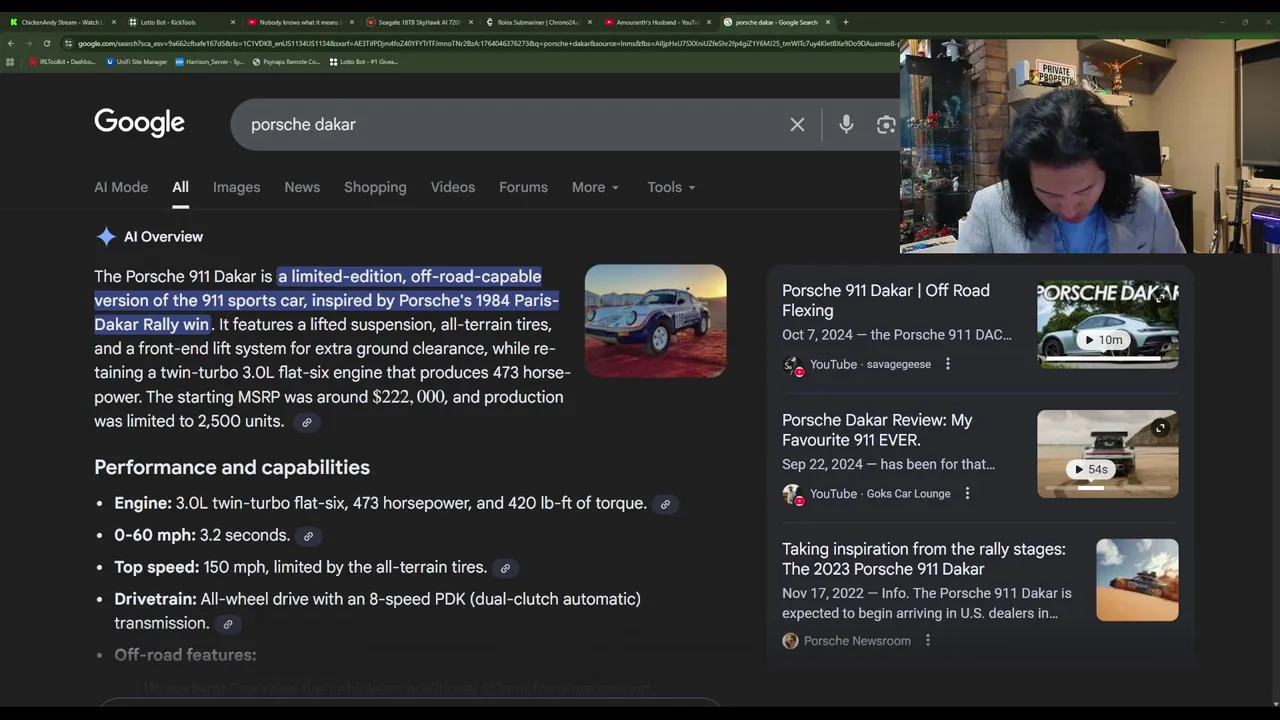Switch to News results
The width and height of the screenshot is (1280, 720).
[x=302, y=187]
